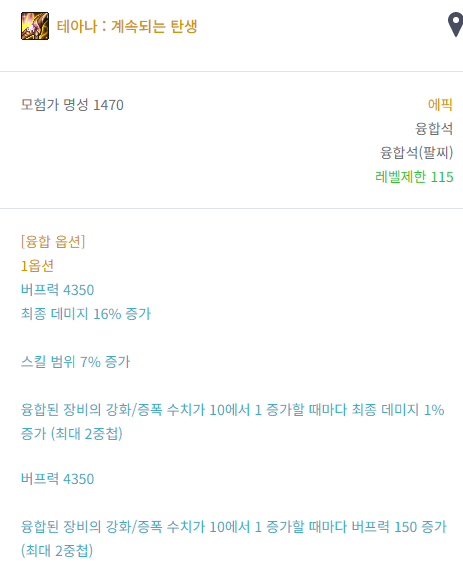Click the map pin location icon
Viewport: 463px width, 579px height.
(455, 24)
